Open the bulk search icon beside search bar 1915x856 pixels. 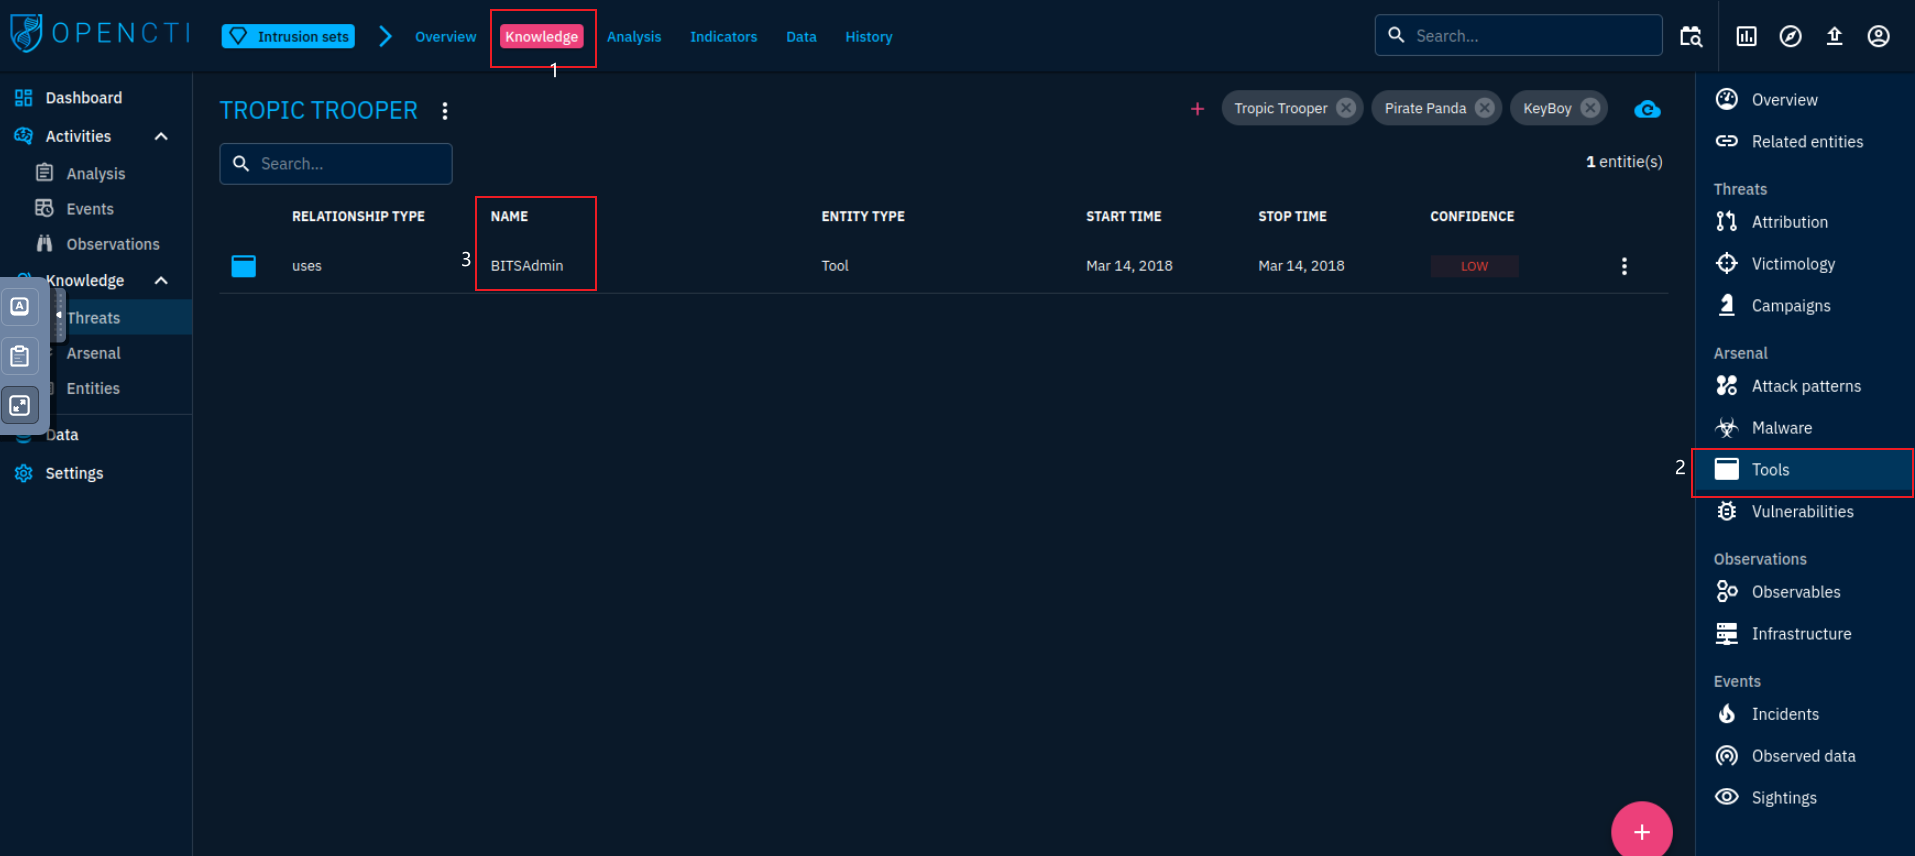(1691, 36)
